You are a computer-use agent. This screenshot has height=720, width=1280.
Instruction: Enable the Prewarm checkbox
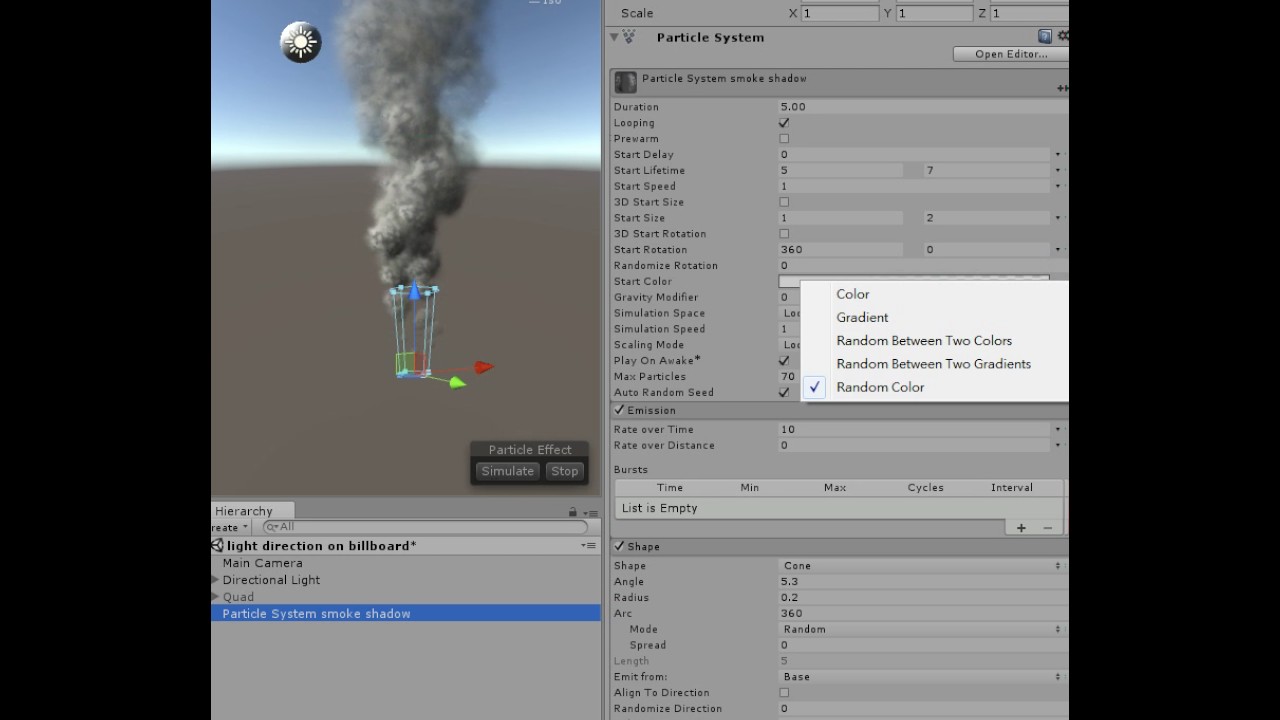(784, 138)
